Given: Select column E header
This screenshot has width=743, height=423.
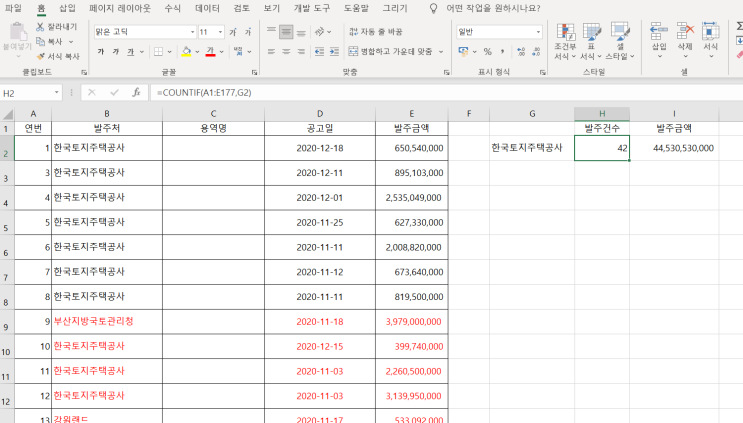Looking at the screenshot, I should [411, 114].
